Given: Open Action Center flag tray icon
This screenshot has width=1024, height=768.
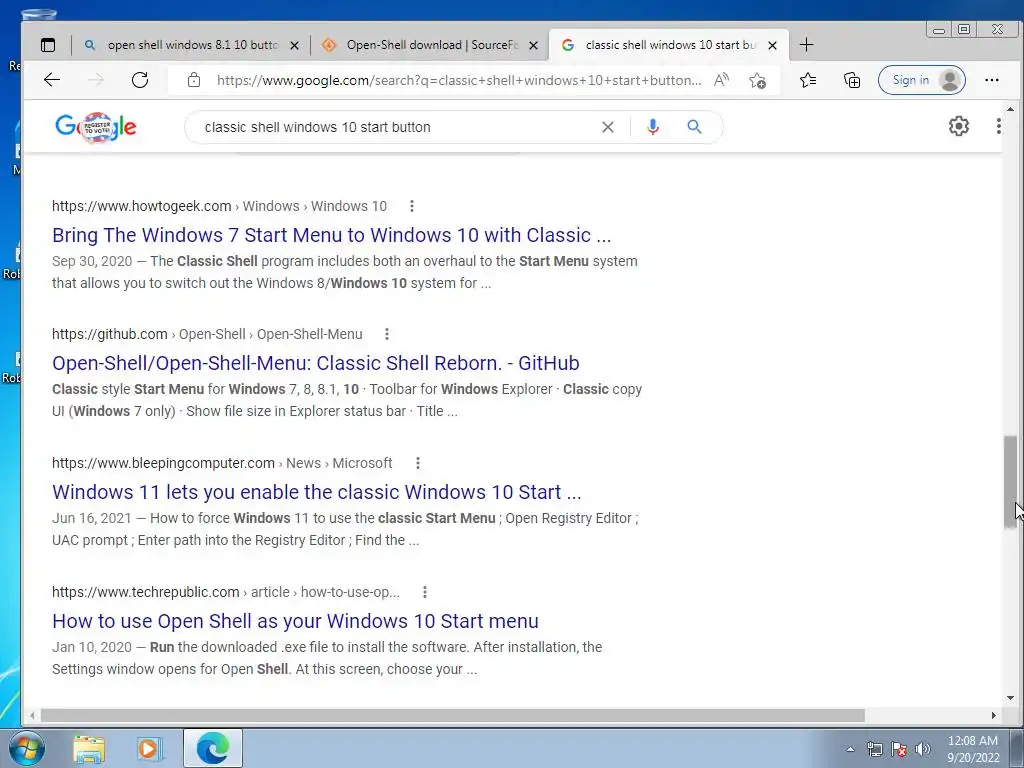Looking at the screenshot, I should point(899,749).
